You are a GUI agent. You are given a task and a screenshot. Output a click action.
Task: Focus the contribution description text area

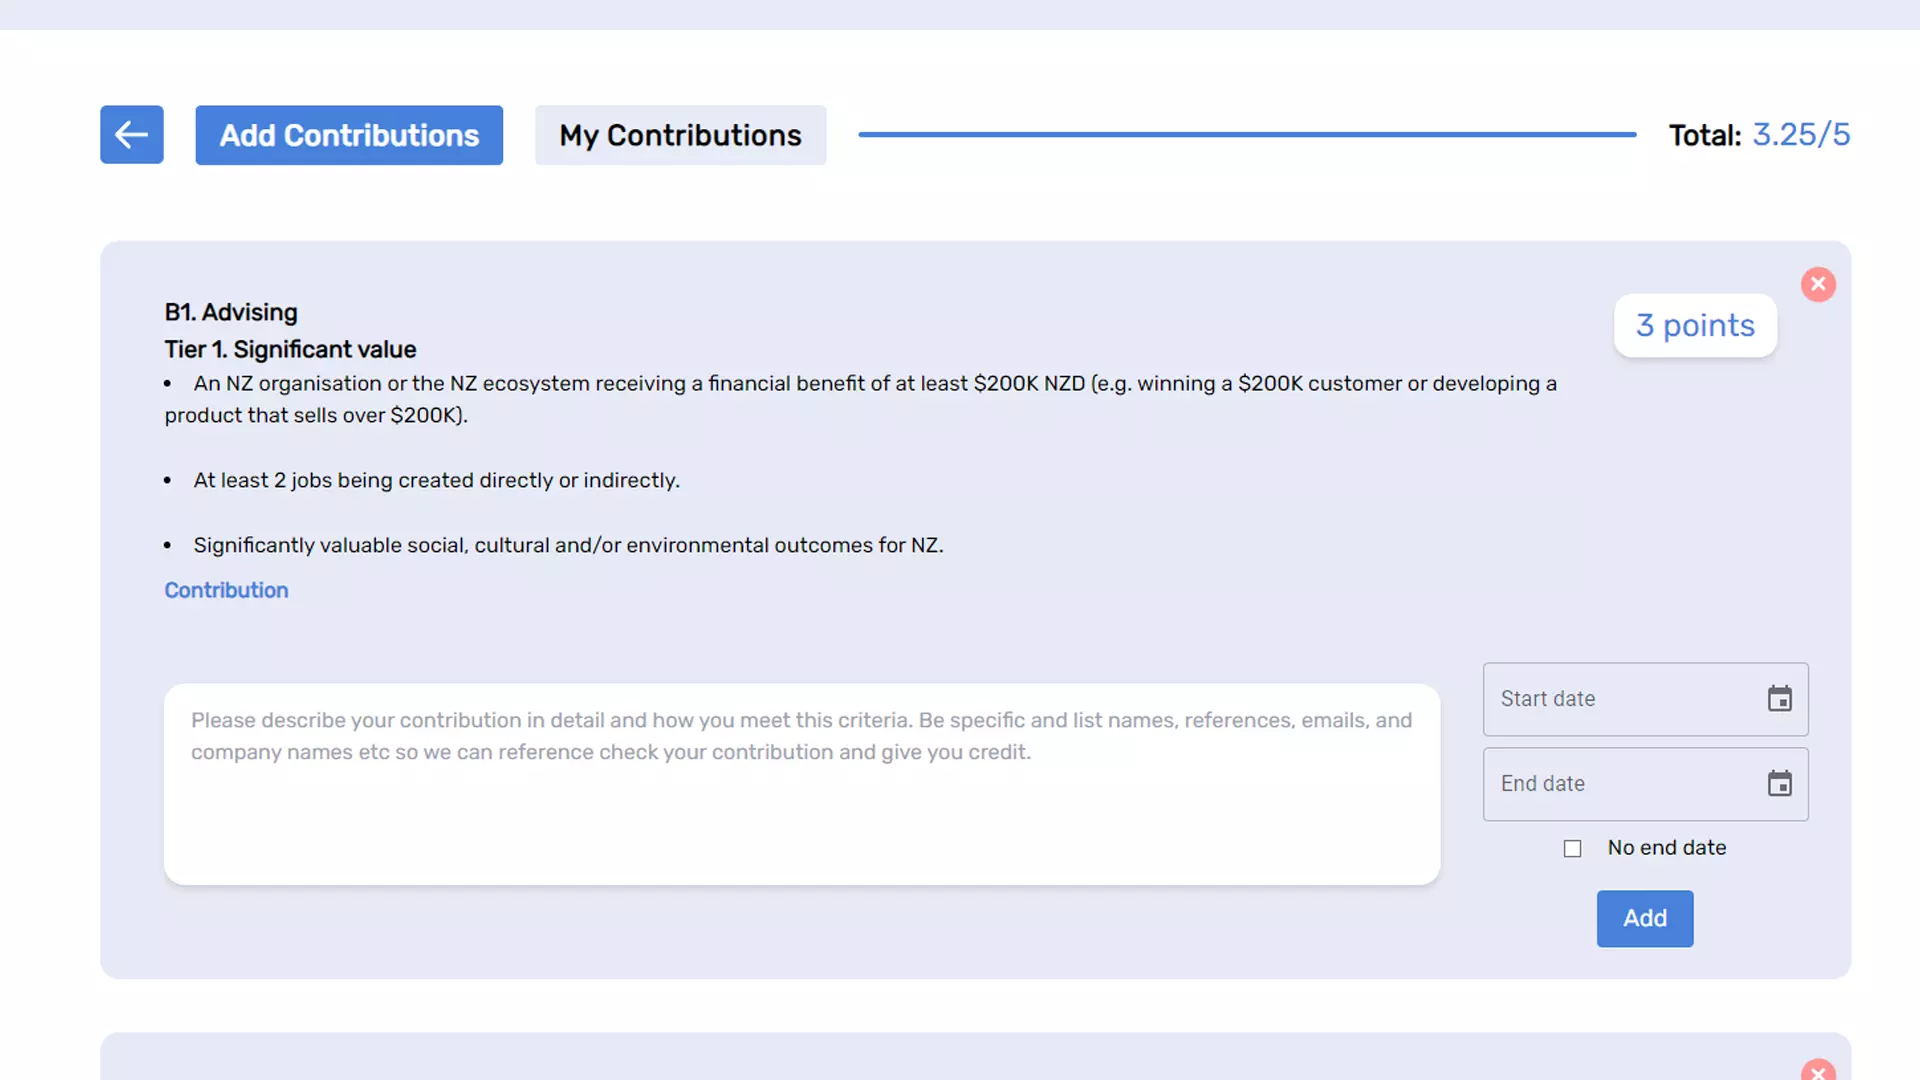801,785
